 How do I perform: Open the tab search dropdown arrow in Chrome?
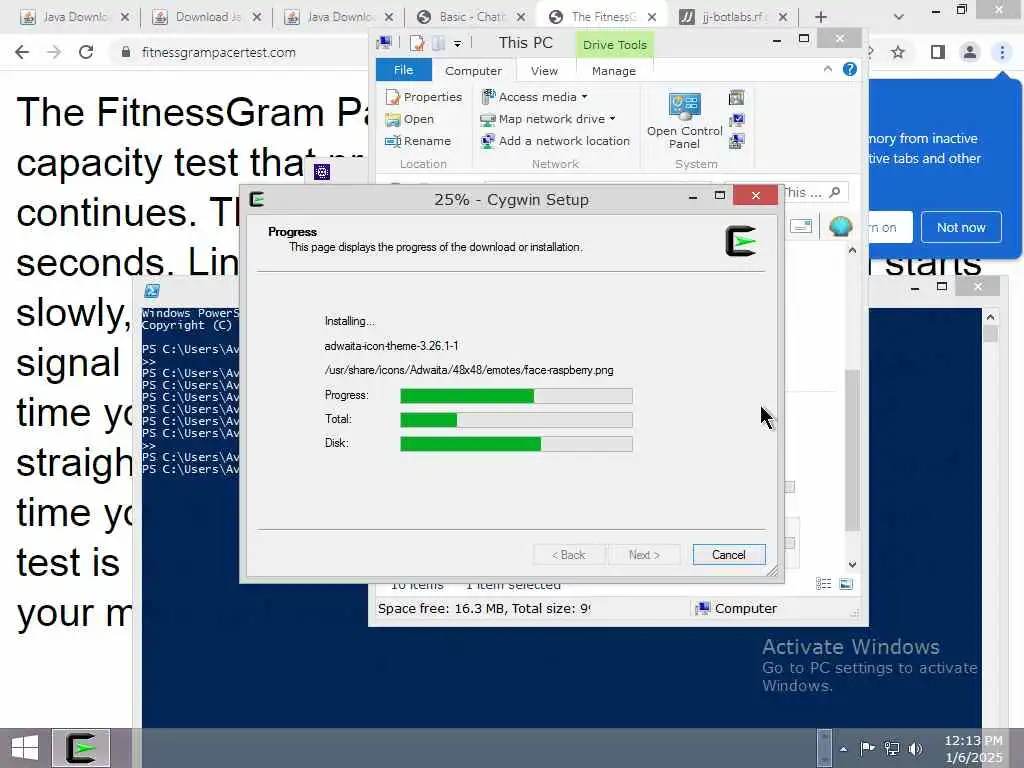point(899,17)
